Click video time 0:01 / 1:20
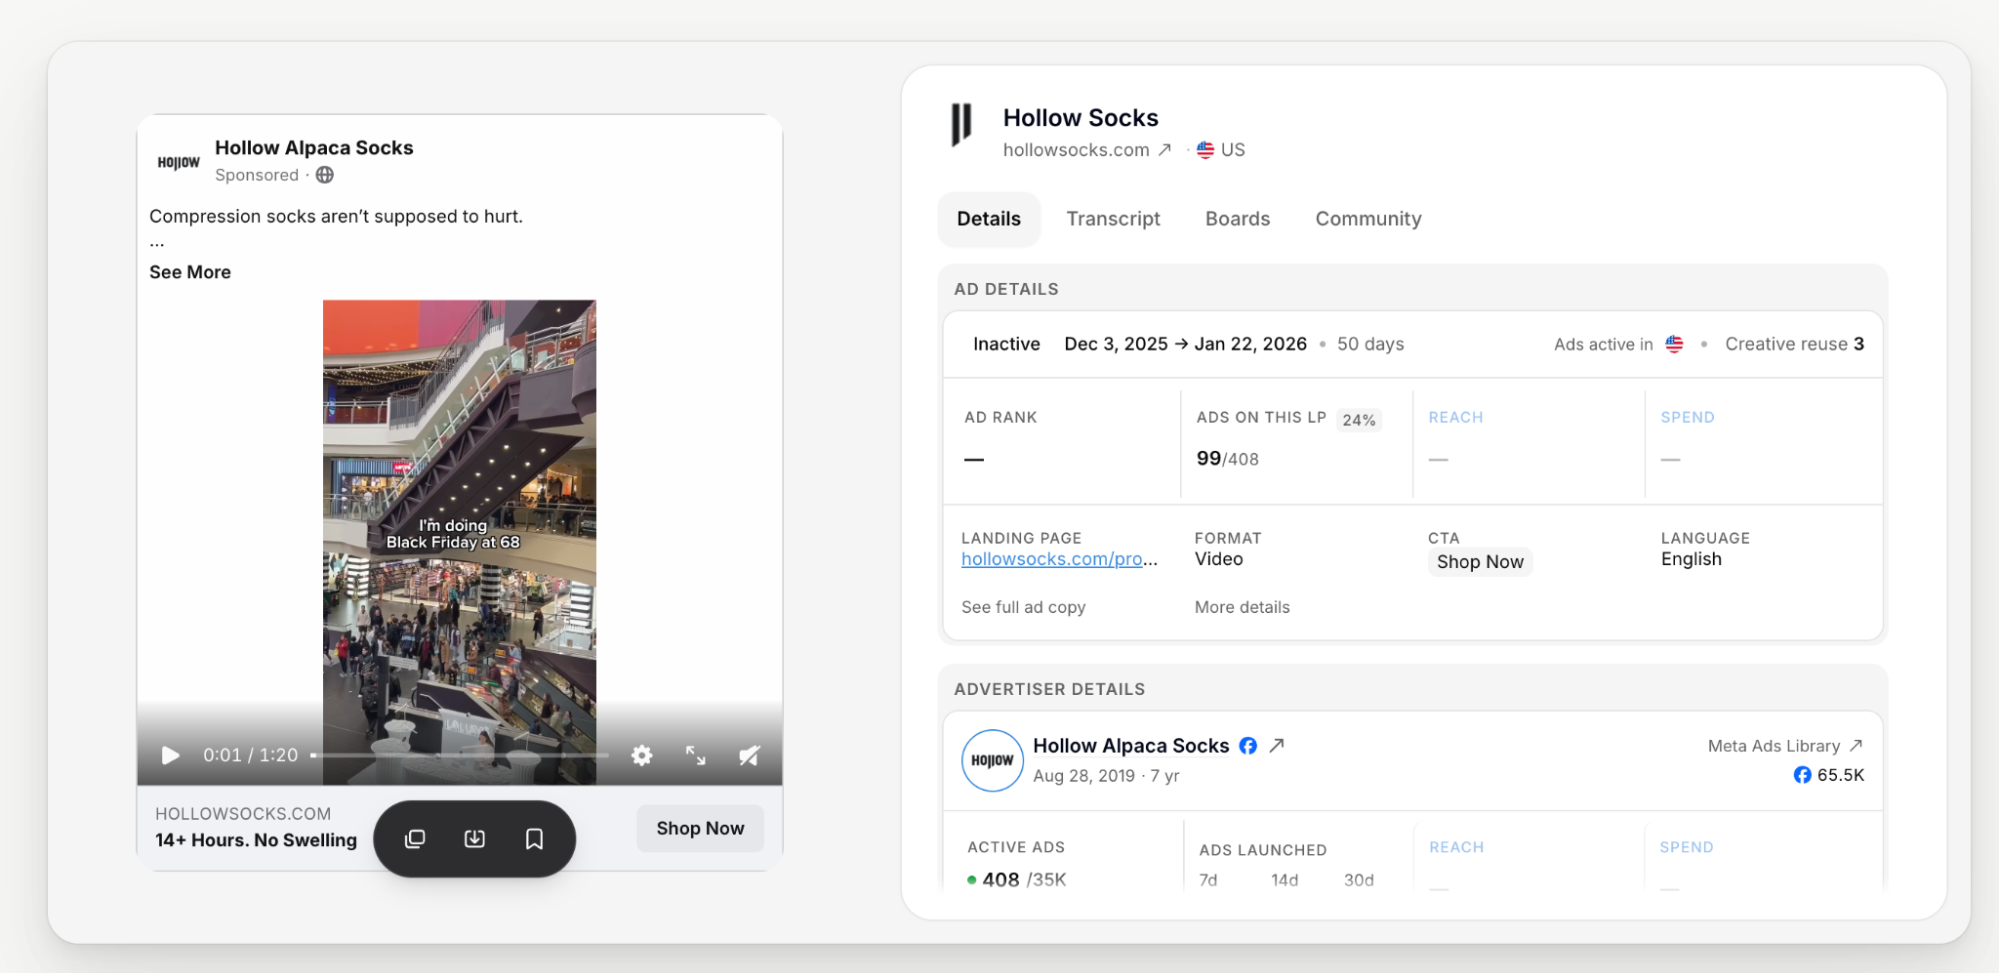1999x974 pixels. (250, 755)
